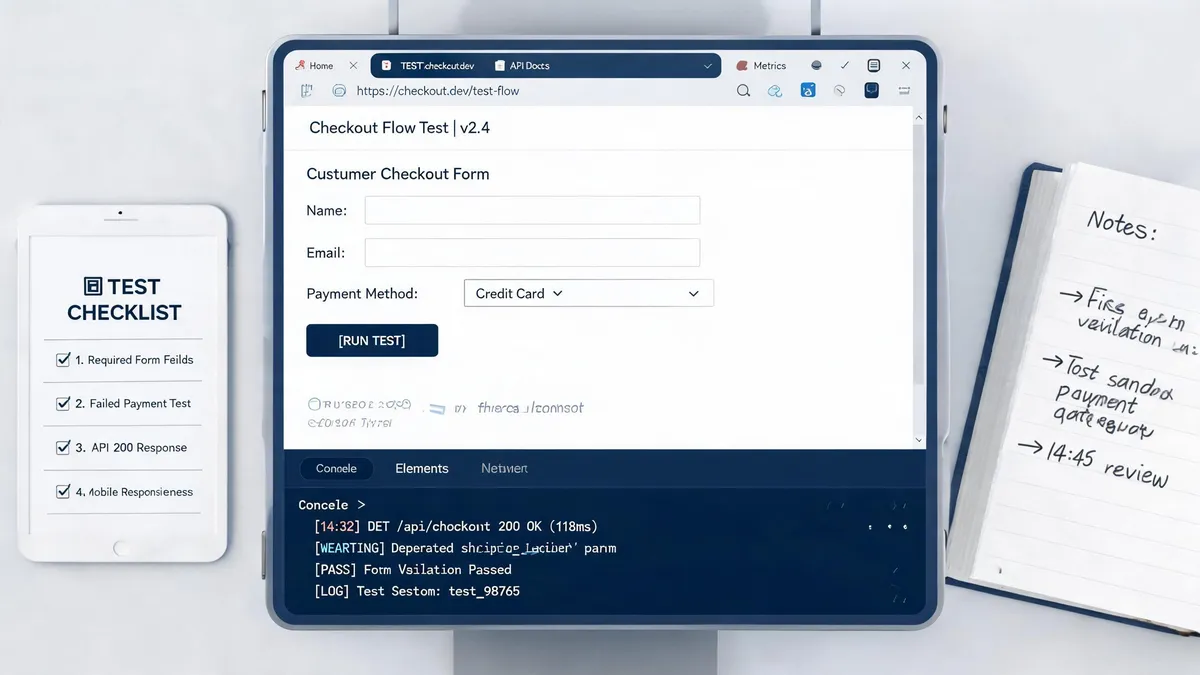Click the site info icon beside the address
The image size is (1200, 675).
point(339,91)
